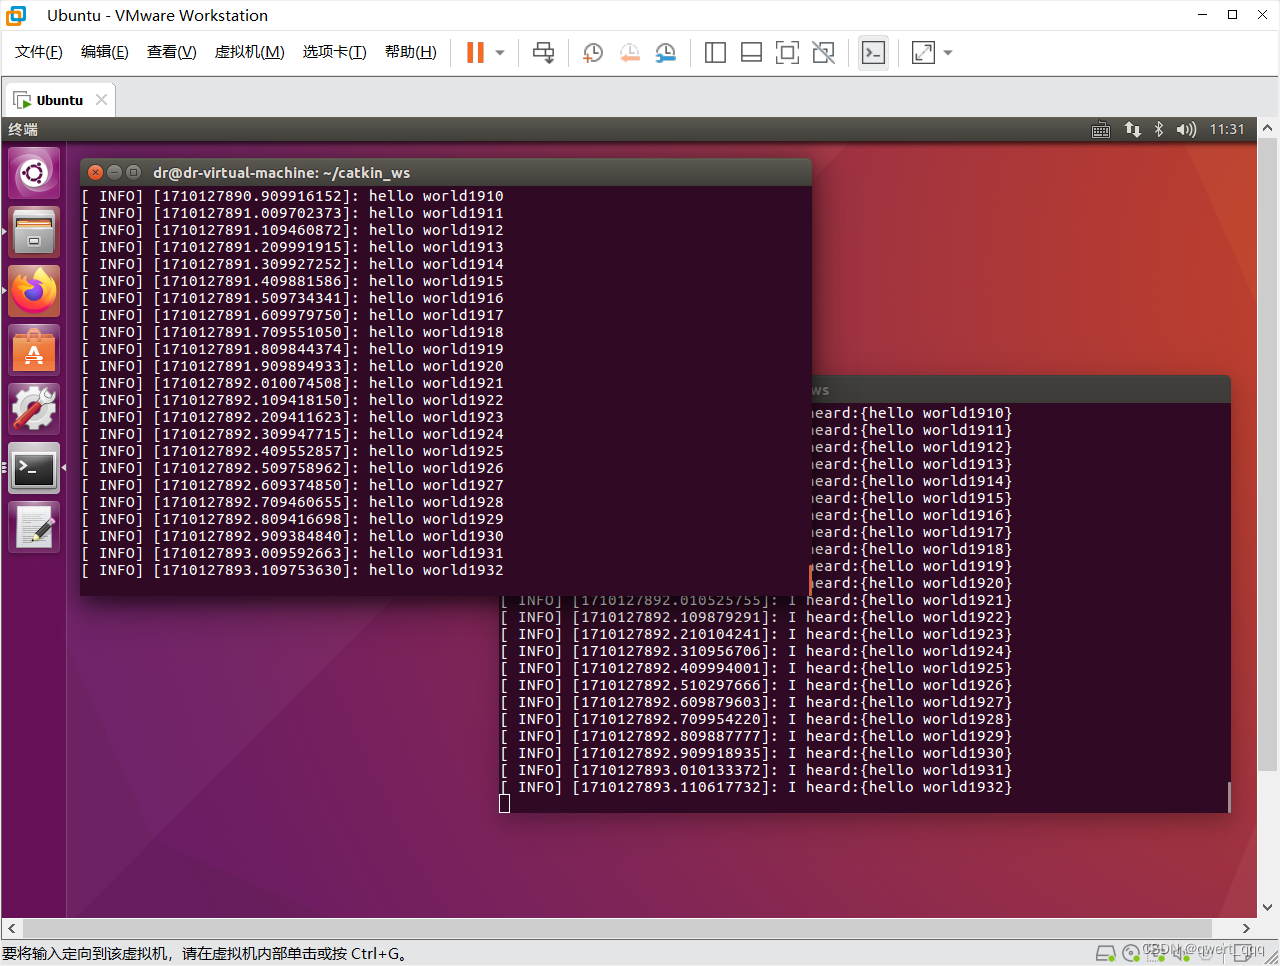Open the 编辑(E) menu
The width and height of the screenshot is (1280, 966).
pos(104,52)
